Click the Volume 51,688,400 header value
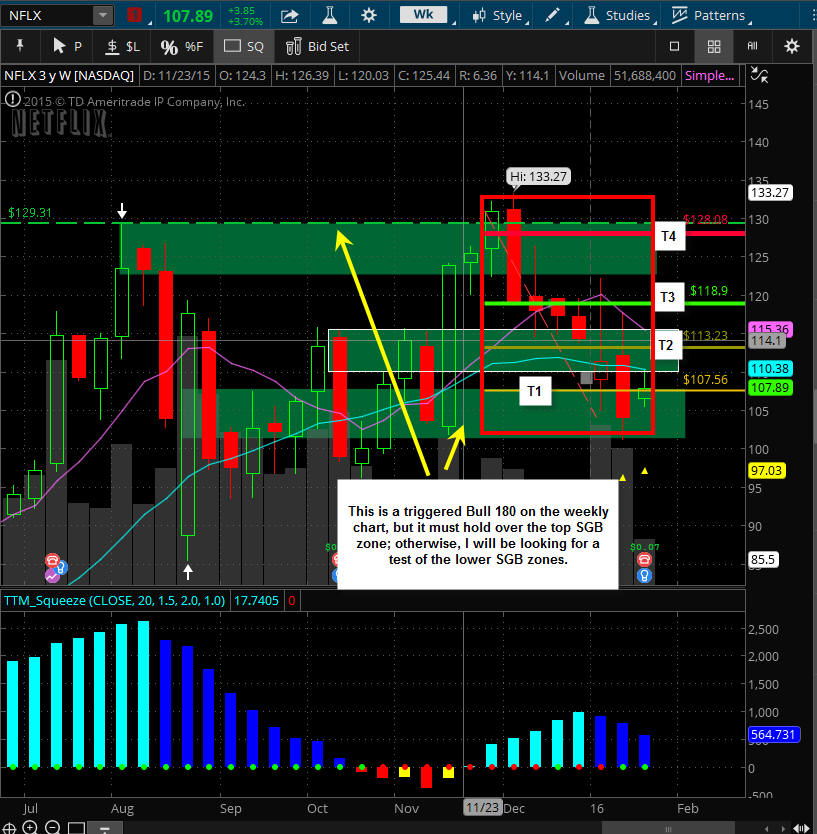Viewport: 817px width, 834px height. pyautogui.click(x=645, y=76)
